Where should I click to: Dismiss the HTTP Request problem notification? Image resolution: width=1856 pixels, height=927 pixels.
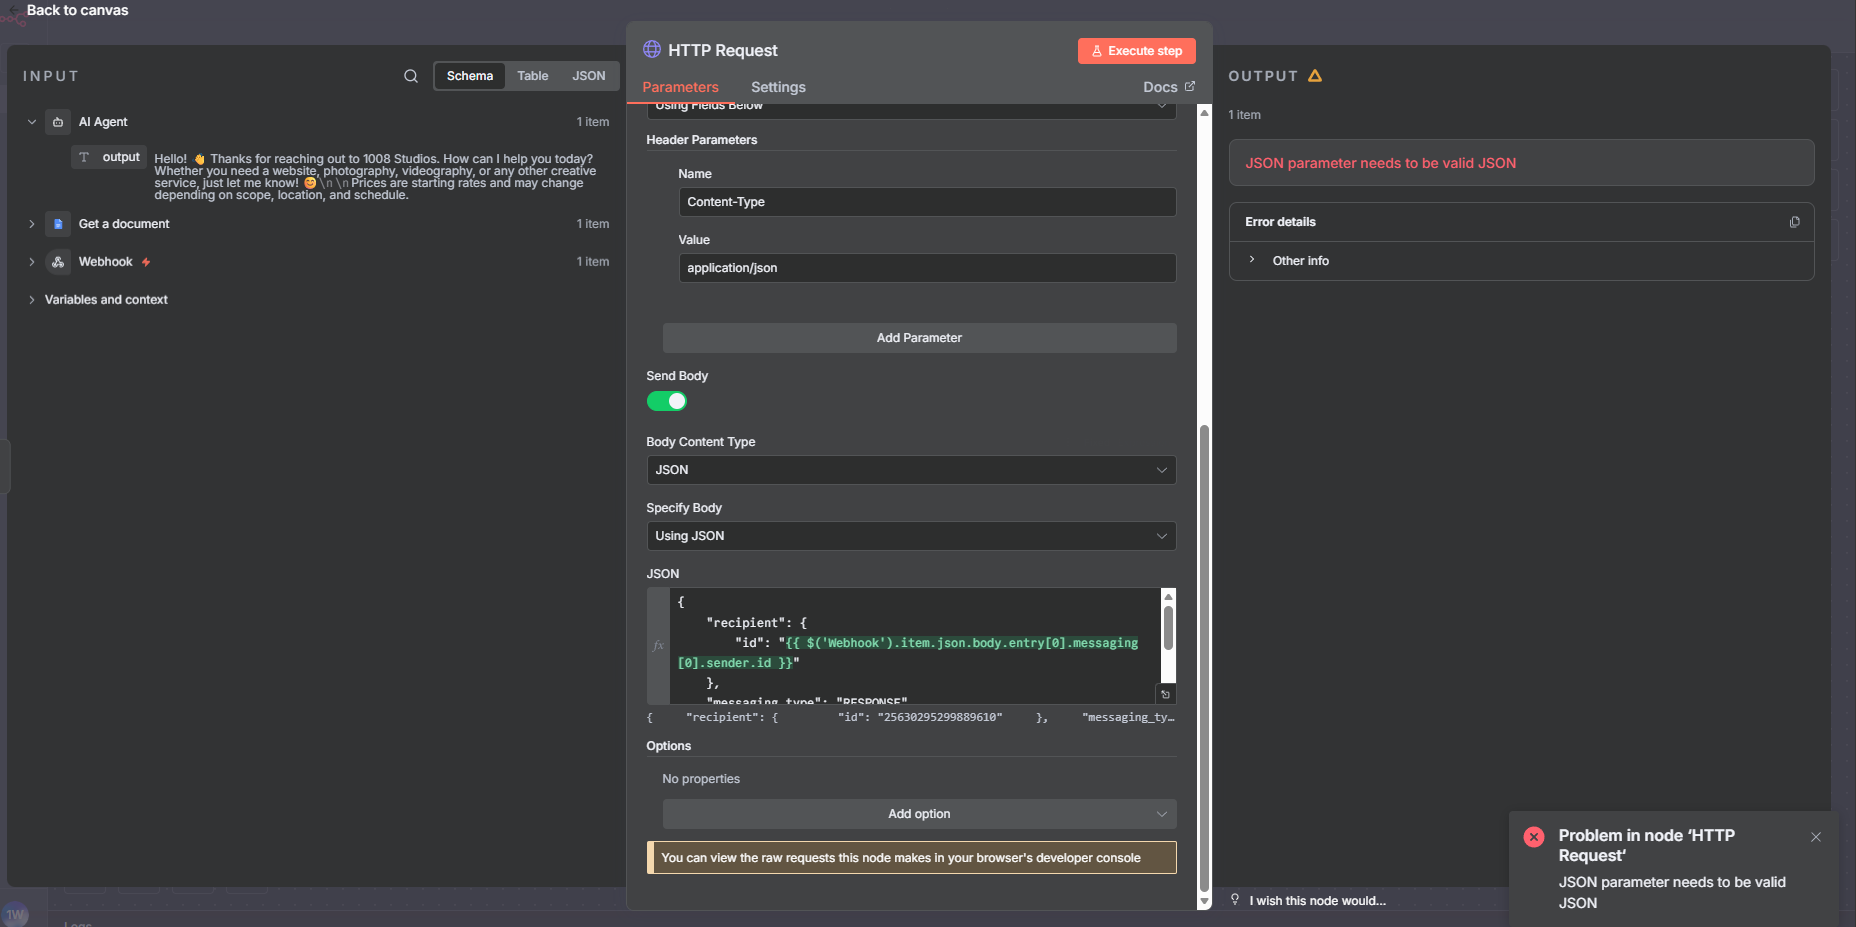[1815, 837]
